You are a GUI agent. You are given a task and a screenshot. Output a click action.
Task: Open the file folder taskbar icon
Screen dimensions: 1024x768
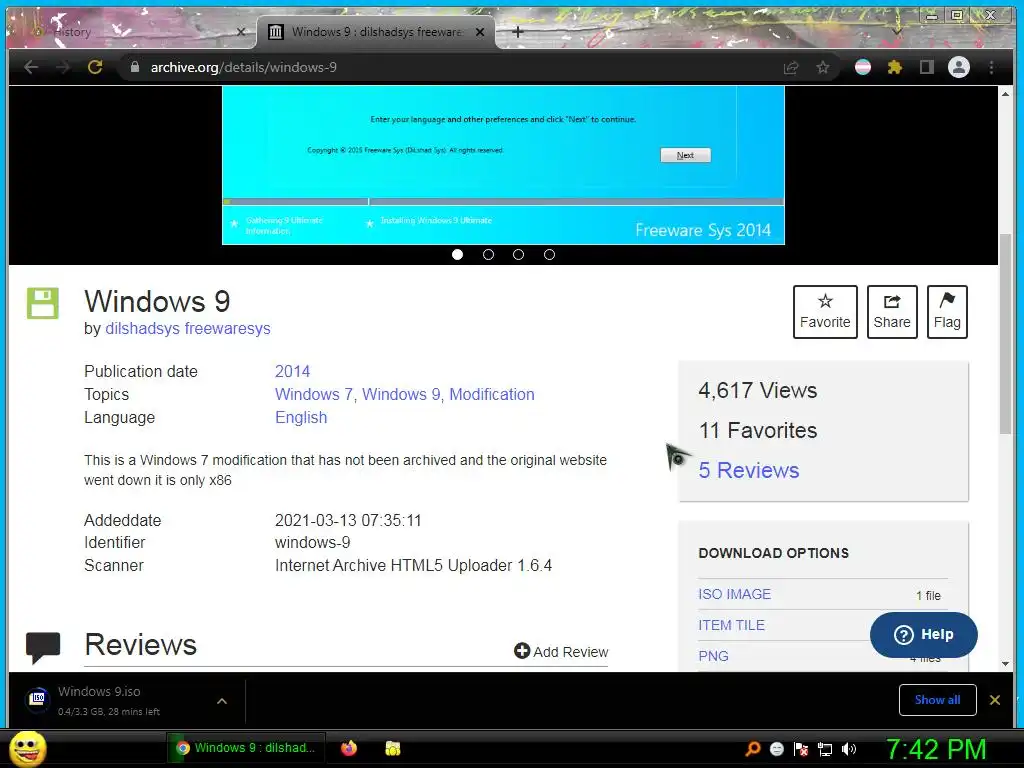(x=392, y=748)
